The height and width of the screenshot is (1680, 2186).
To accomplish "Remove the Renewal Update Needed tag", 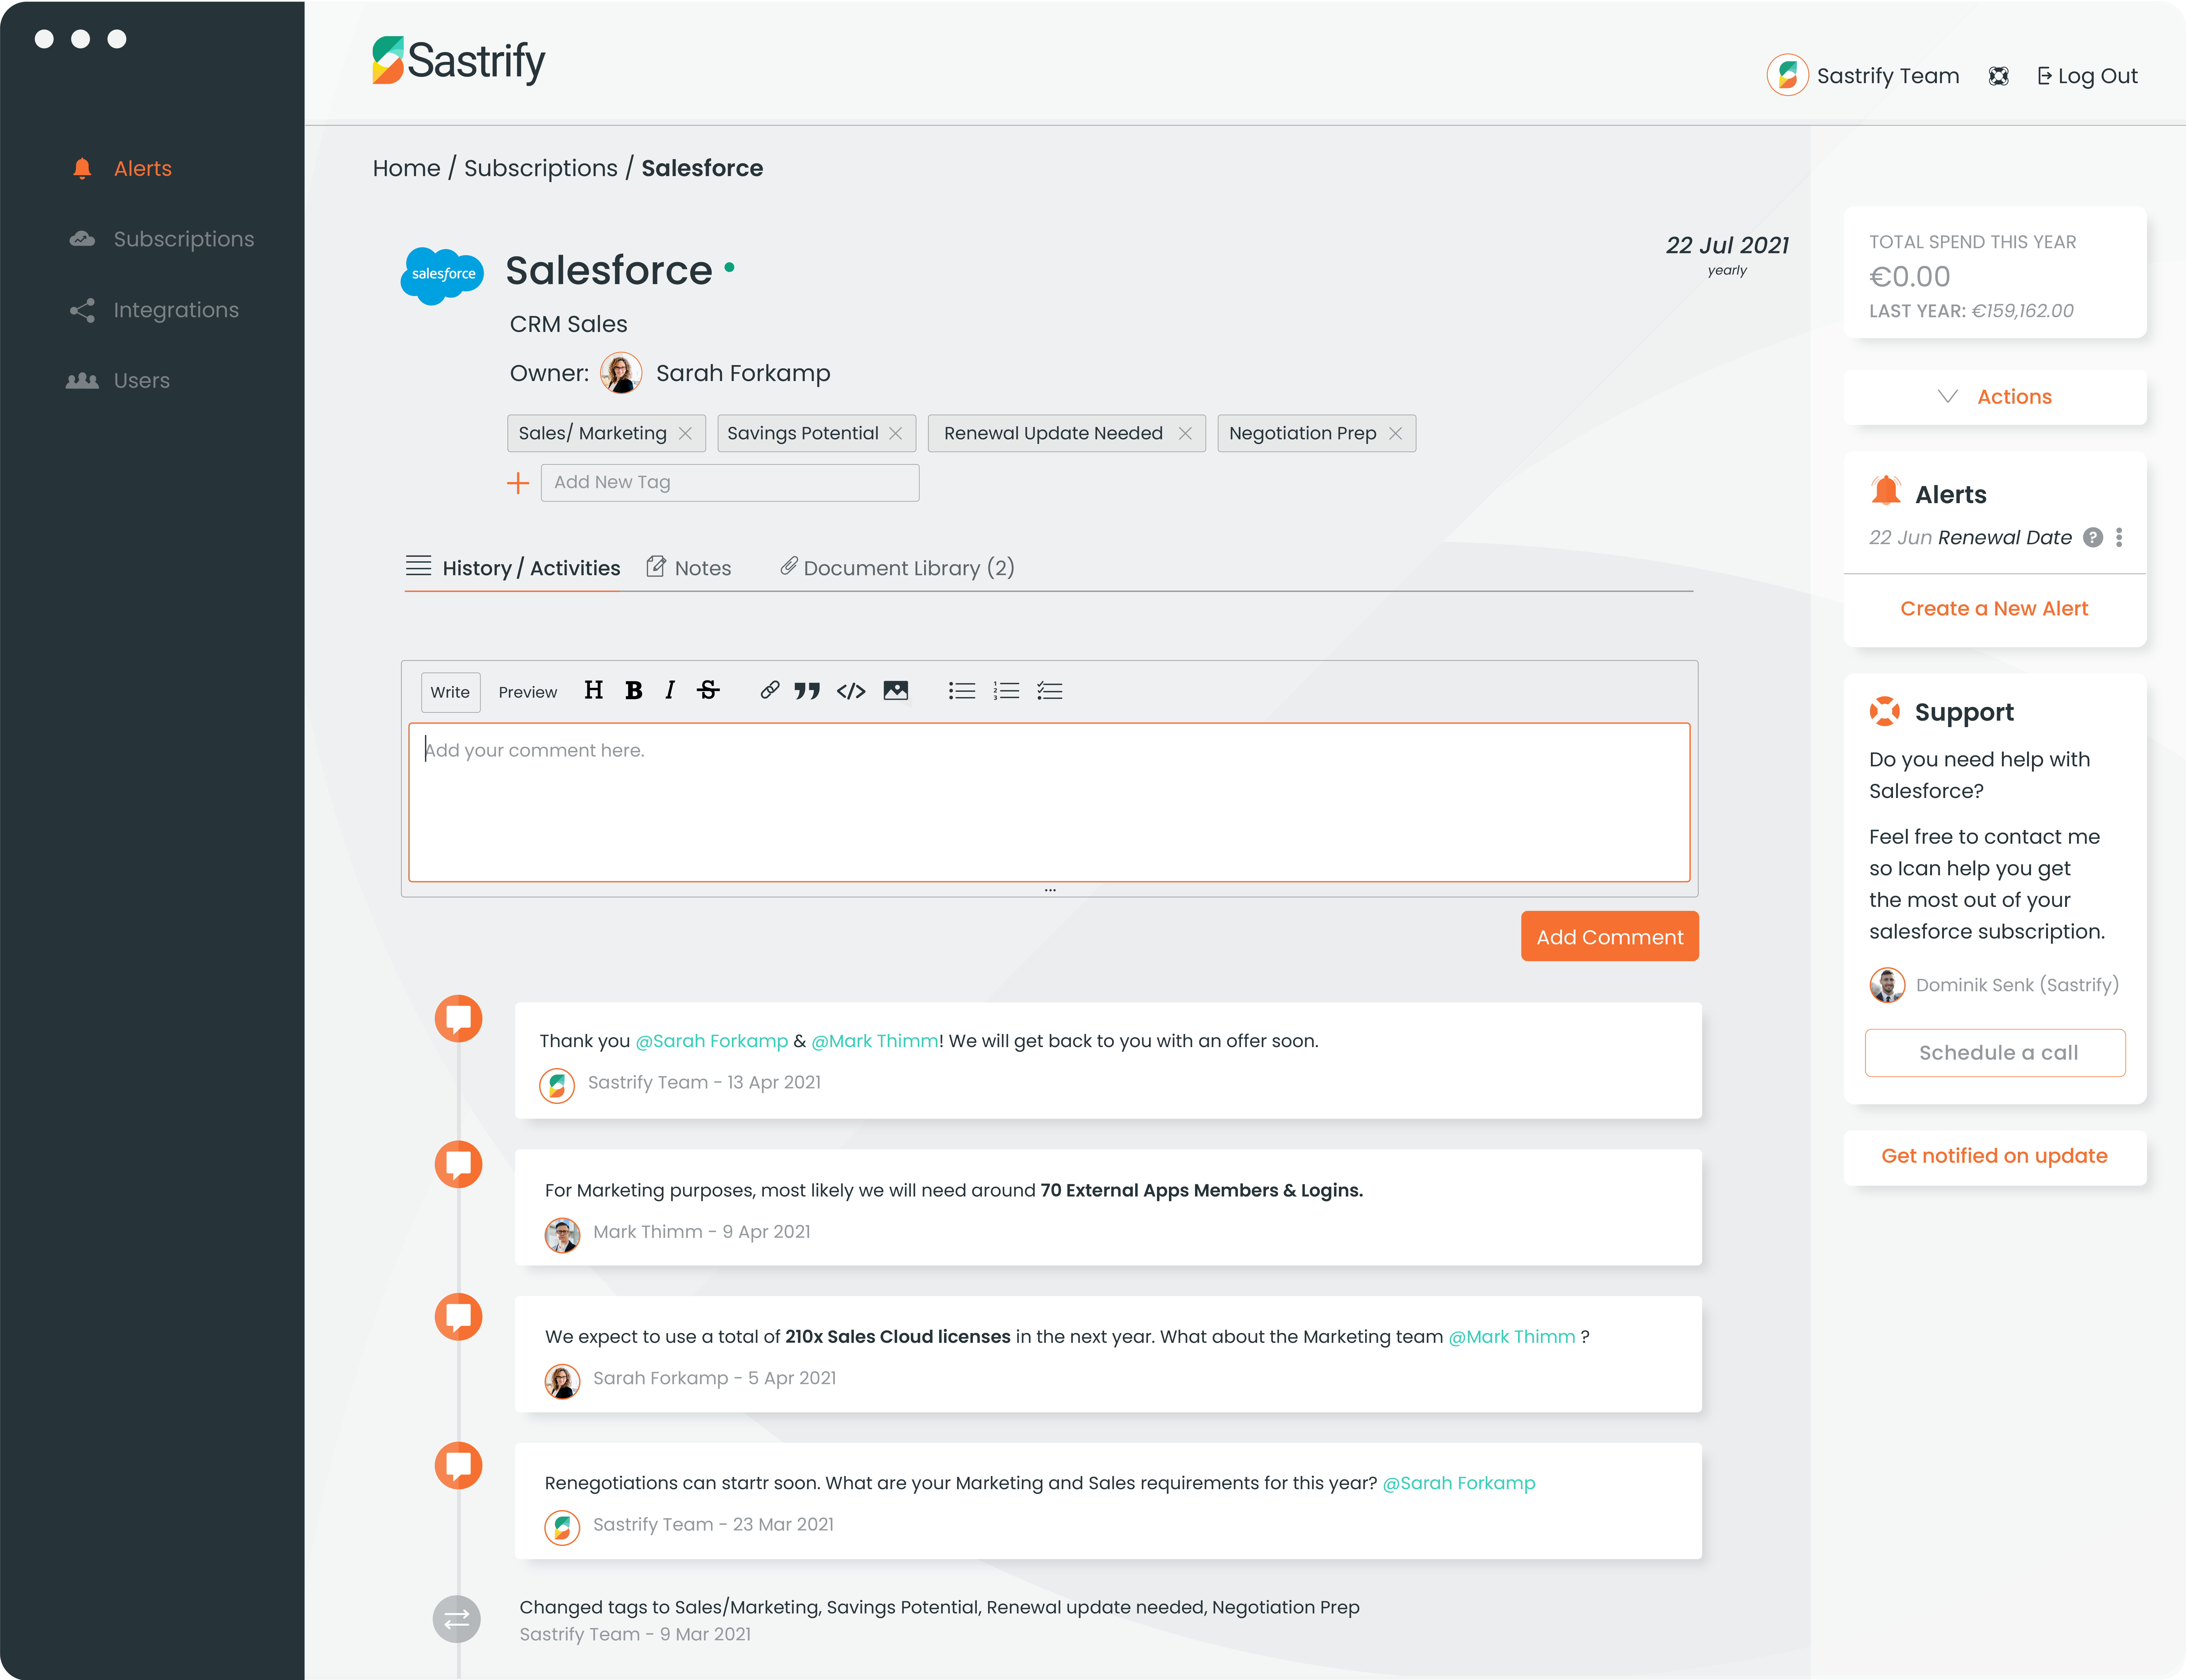I will [x=1185, y=434].
